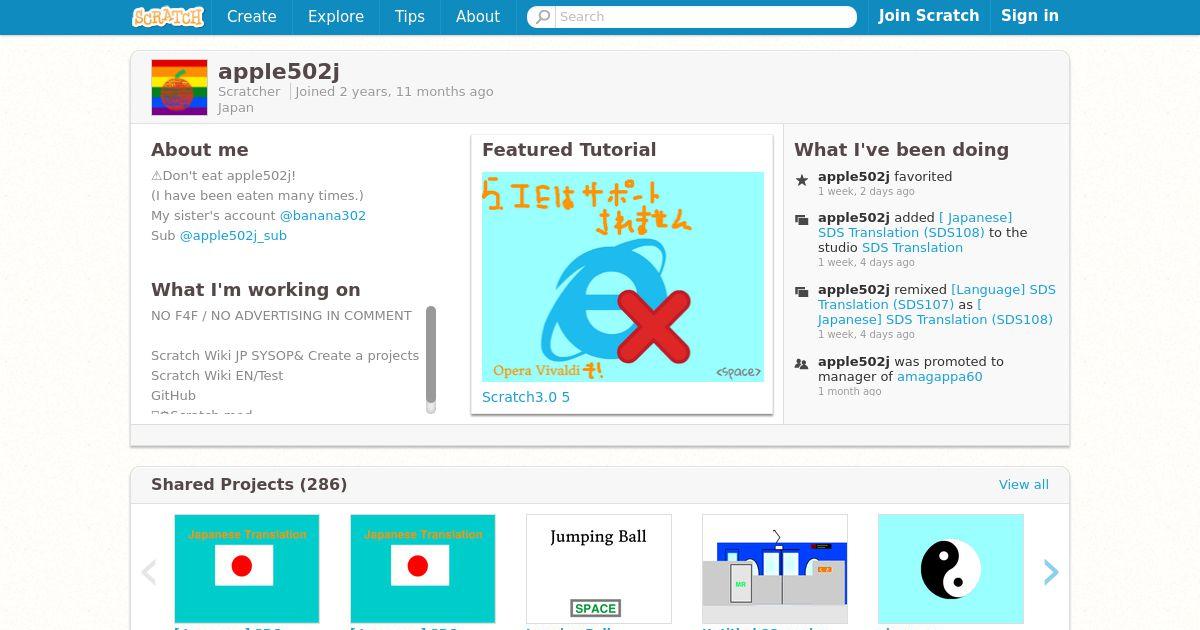Click the studio icon beside remixed activity

coord(801,292)
